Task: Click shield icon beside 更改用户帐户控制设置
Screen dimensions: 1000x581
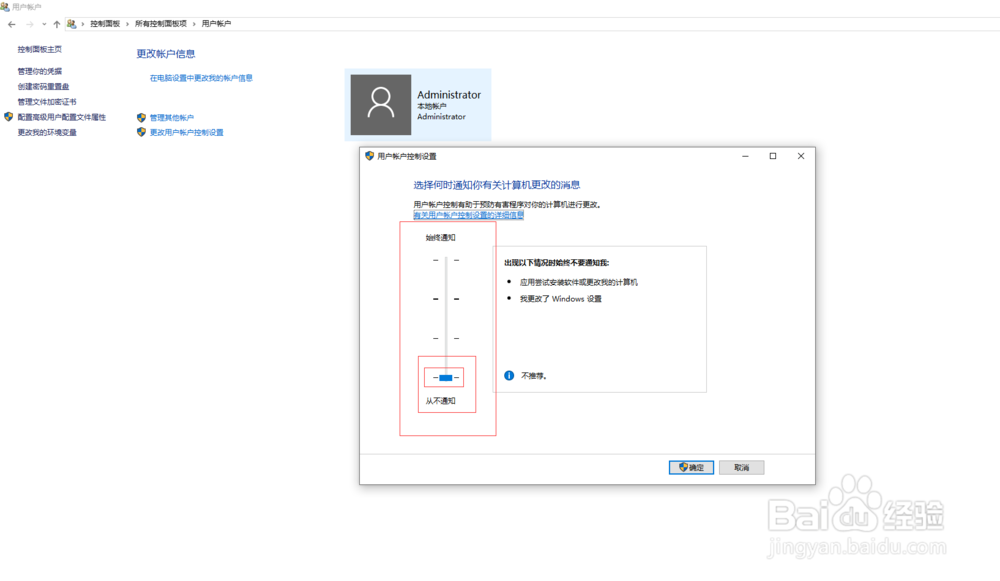Action: [142, 132]
